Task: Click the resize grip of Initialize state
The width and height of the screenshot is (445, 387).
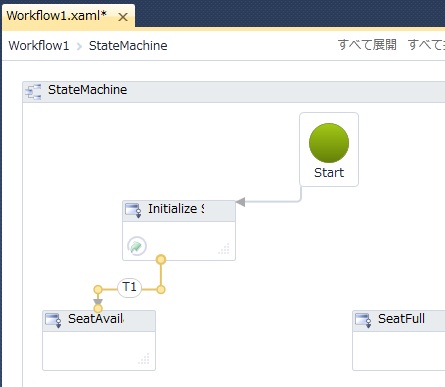Action: click(x=224, y=249)
